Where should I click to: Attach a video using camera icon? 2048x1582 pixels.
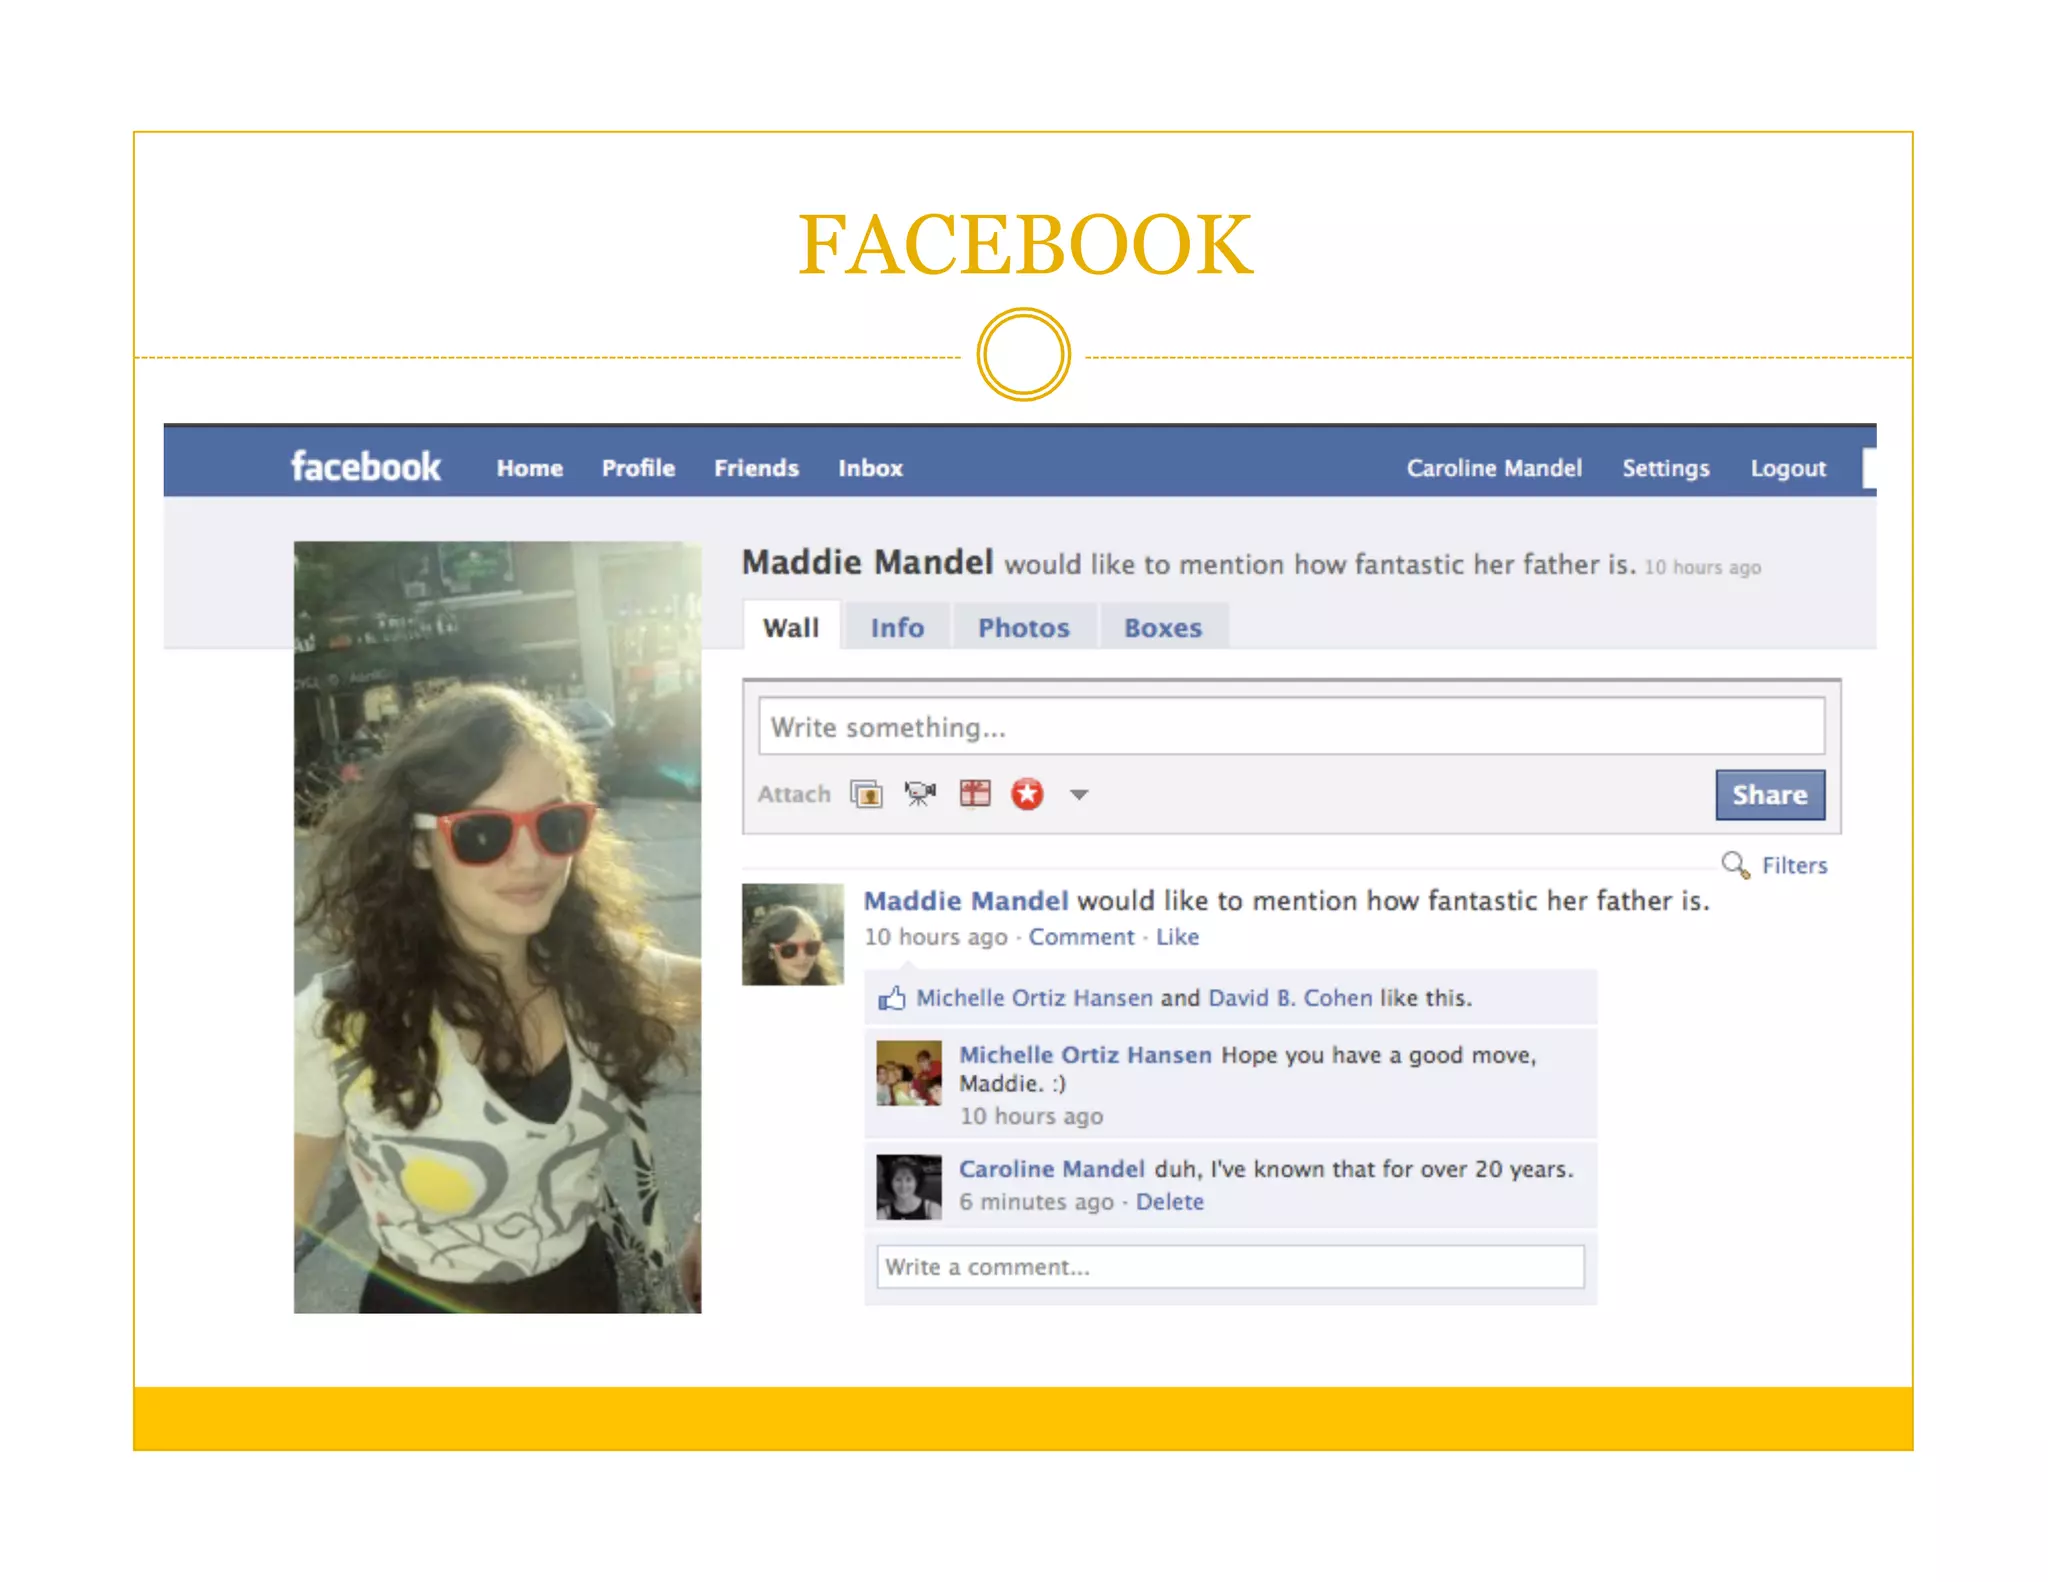click(920, 794)
